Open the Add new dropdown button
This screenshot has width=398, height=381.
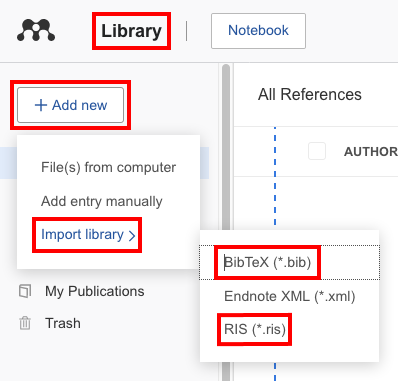click(70, 105)
